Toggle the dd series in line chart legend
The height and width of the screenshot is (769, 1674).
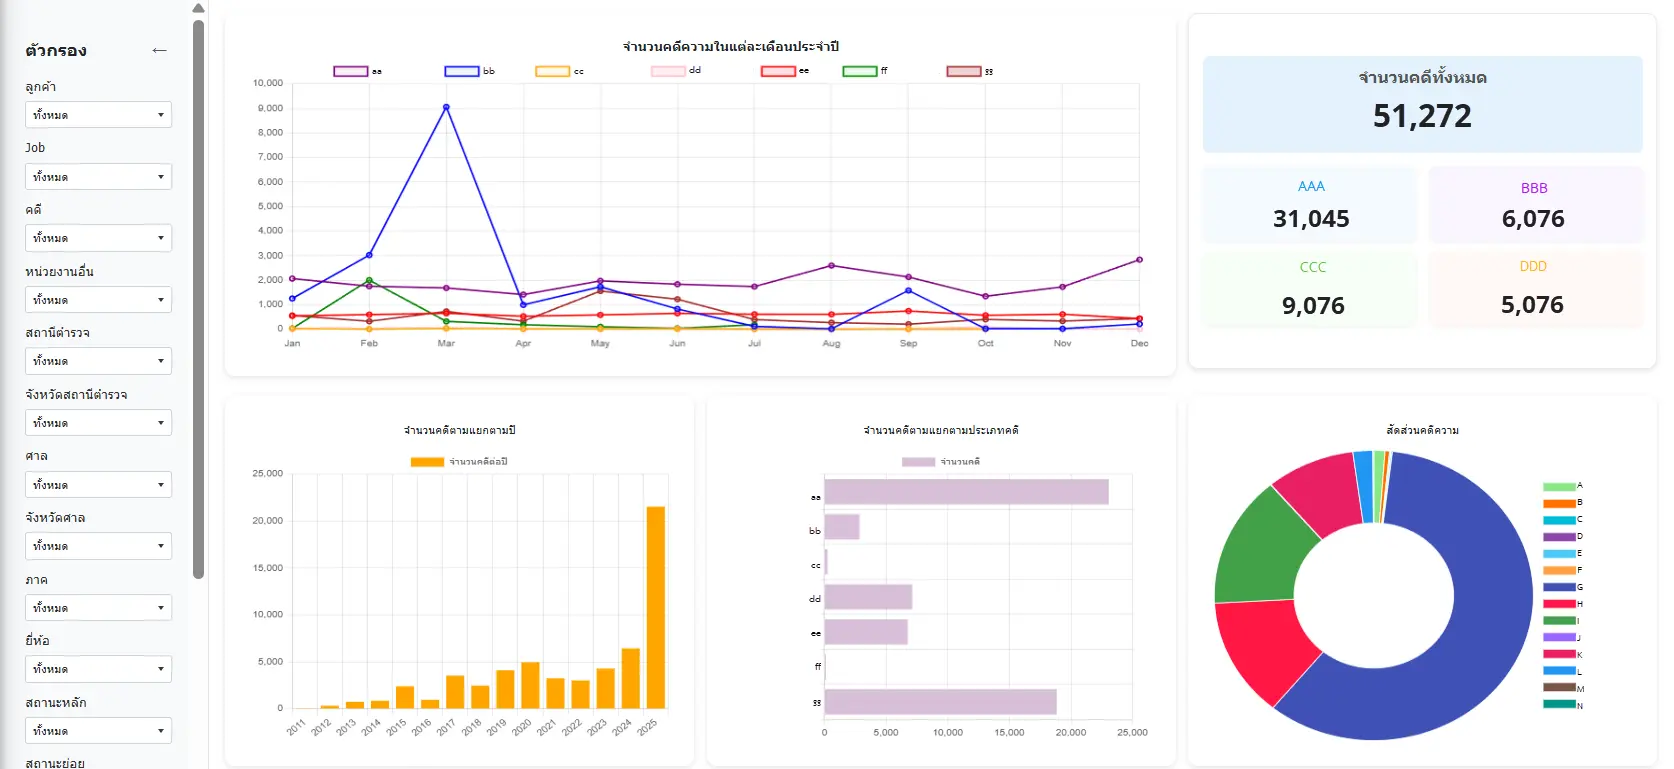pos(676,71)
